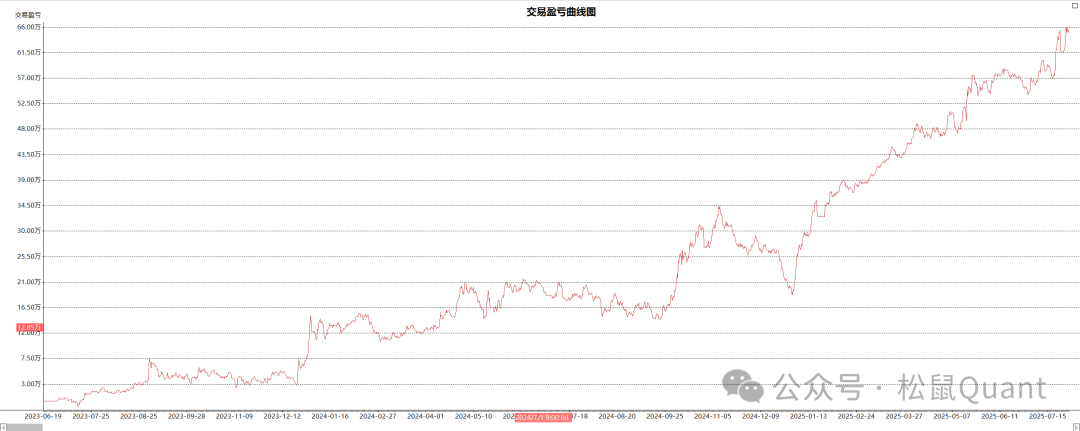Click the red 12.05万 y-axis value marker
This screenshot has height=431, width=1080.
coord(29,327)
